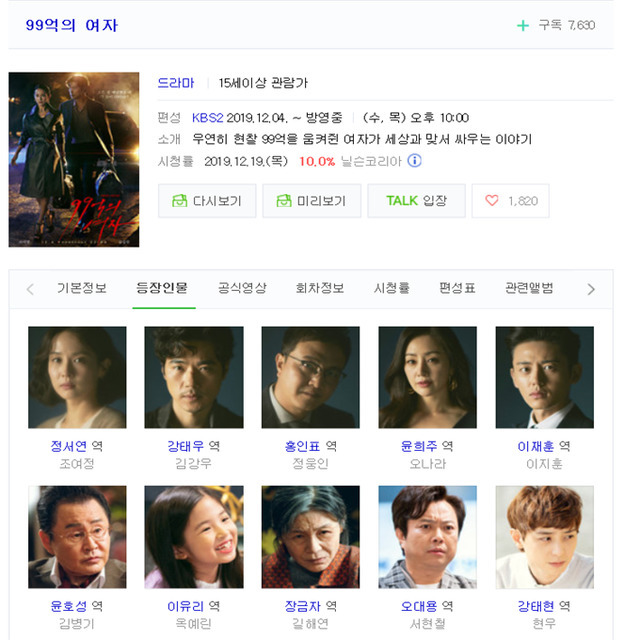Click the Nielsen Korea info icon
Image resolution: width=640 pixels, height=640 pixels.
pos(414,161)
